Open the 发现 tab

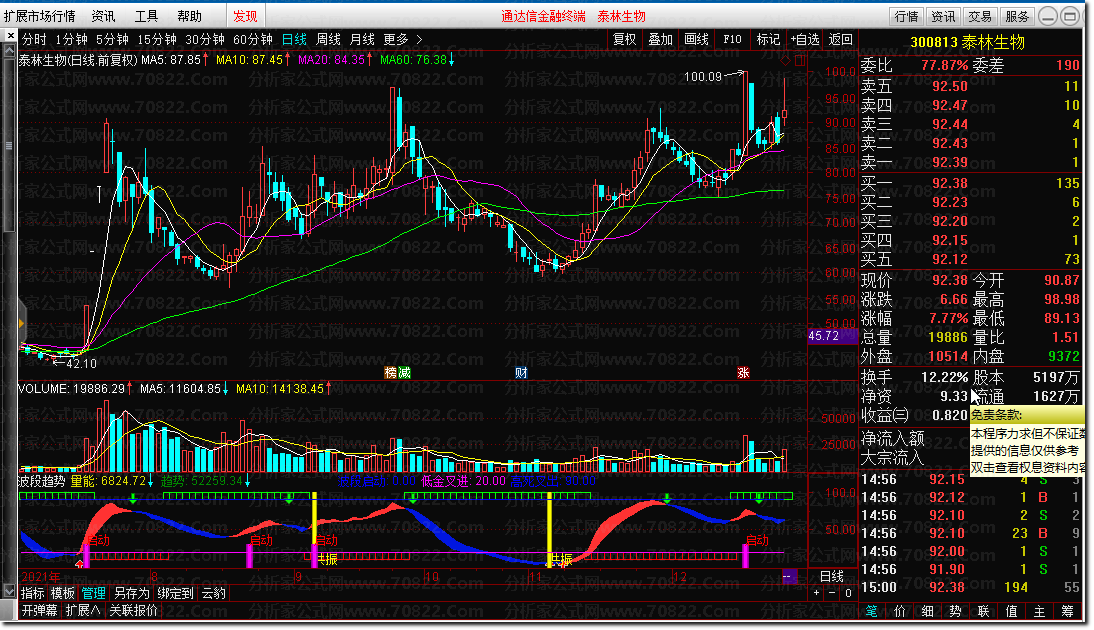click(x=246, y=16)
